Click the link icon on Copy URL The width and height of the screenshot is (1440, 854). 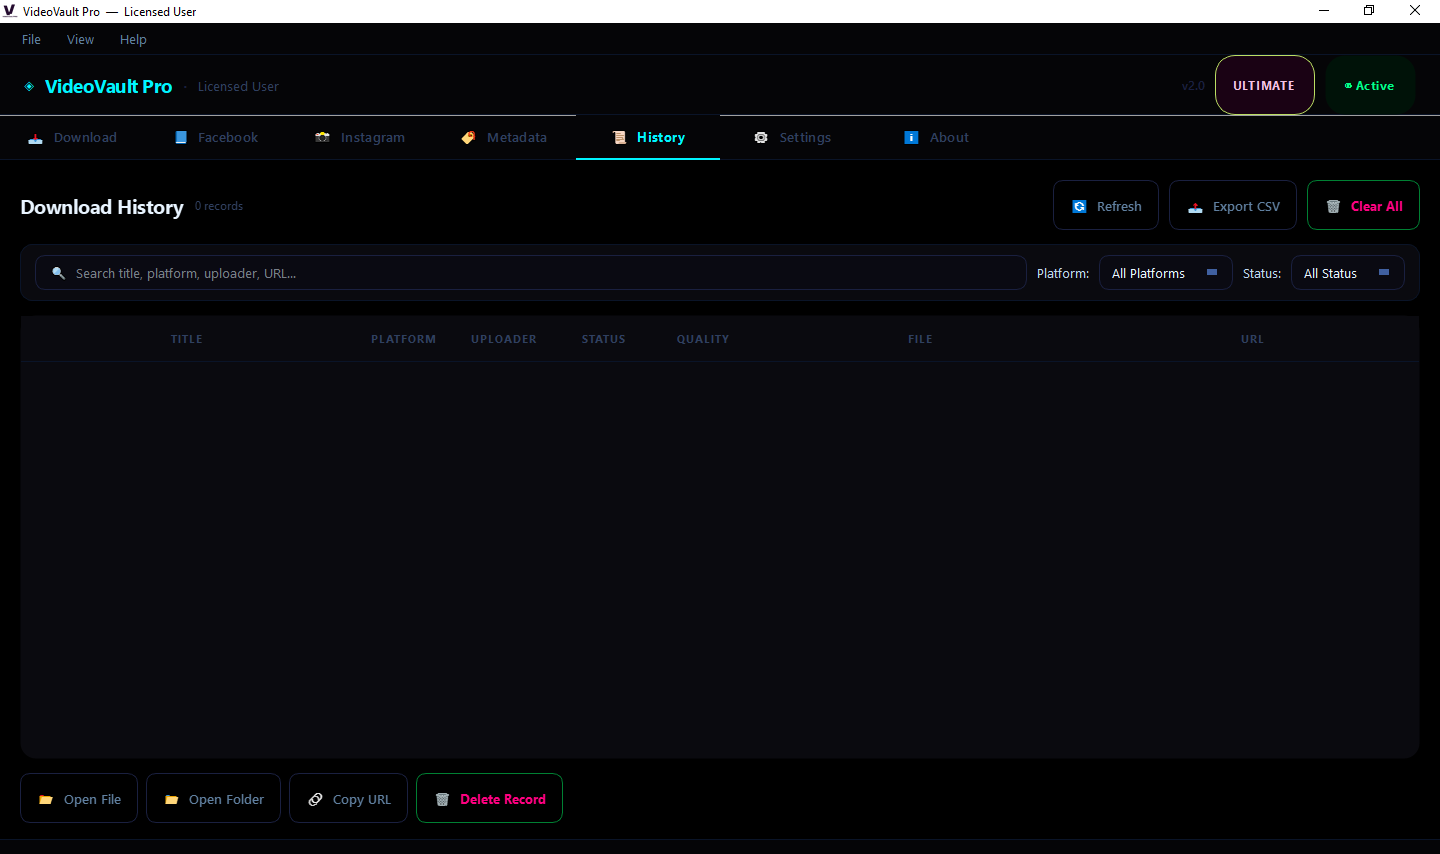[315, 800]
